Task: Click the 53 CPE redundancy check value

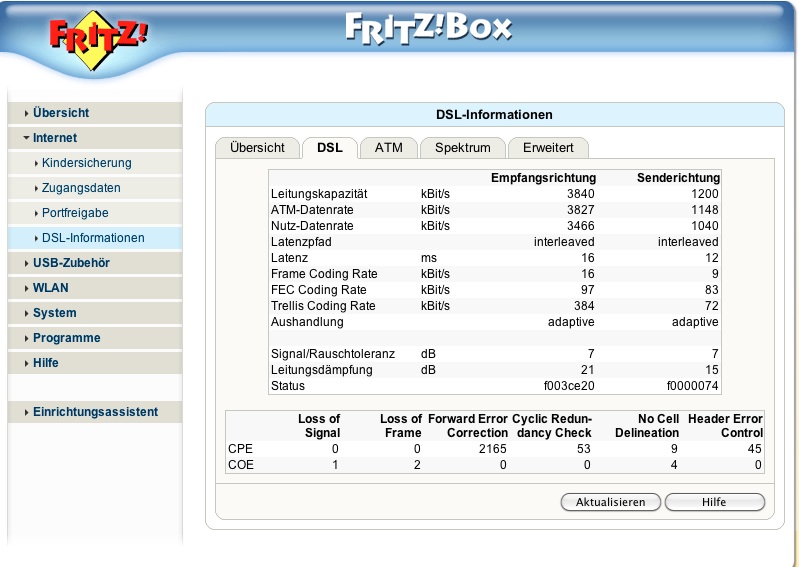Action: pyautogui.click(x=584, y=448)
